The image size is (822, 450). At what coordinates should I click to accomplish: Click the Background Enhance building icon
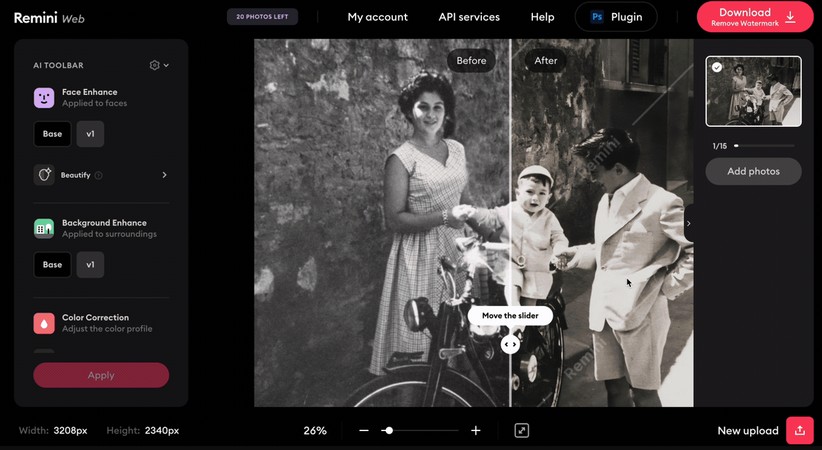(x=44, y=228)
